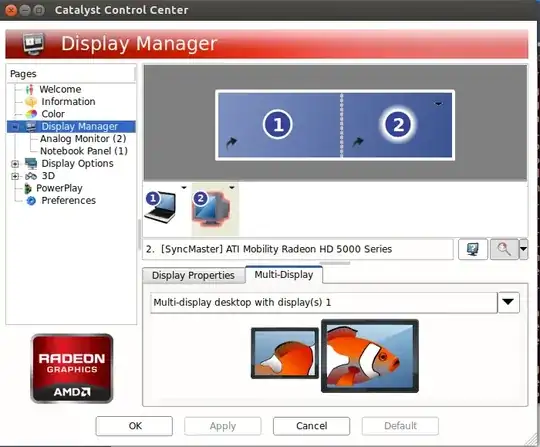Click the 3D glasses icon
The height and width of the screenshot is (447, 540).
click(31, 176)
